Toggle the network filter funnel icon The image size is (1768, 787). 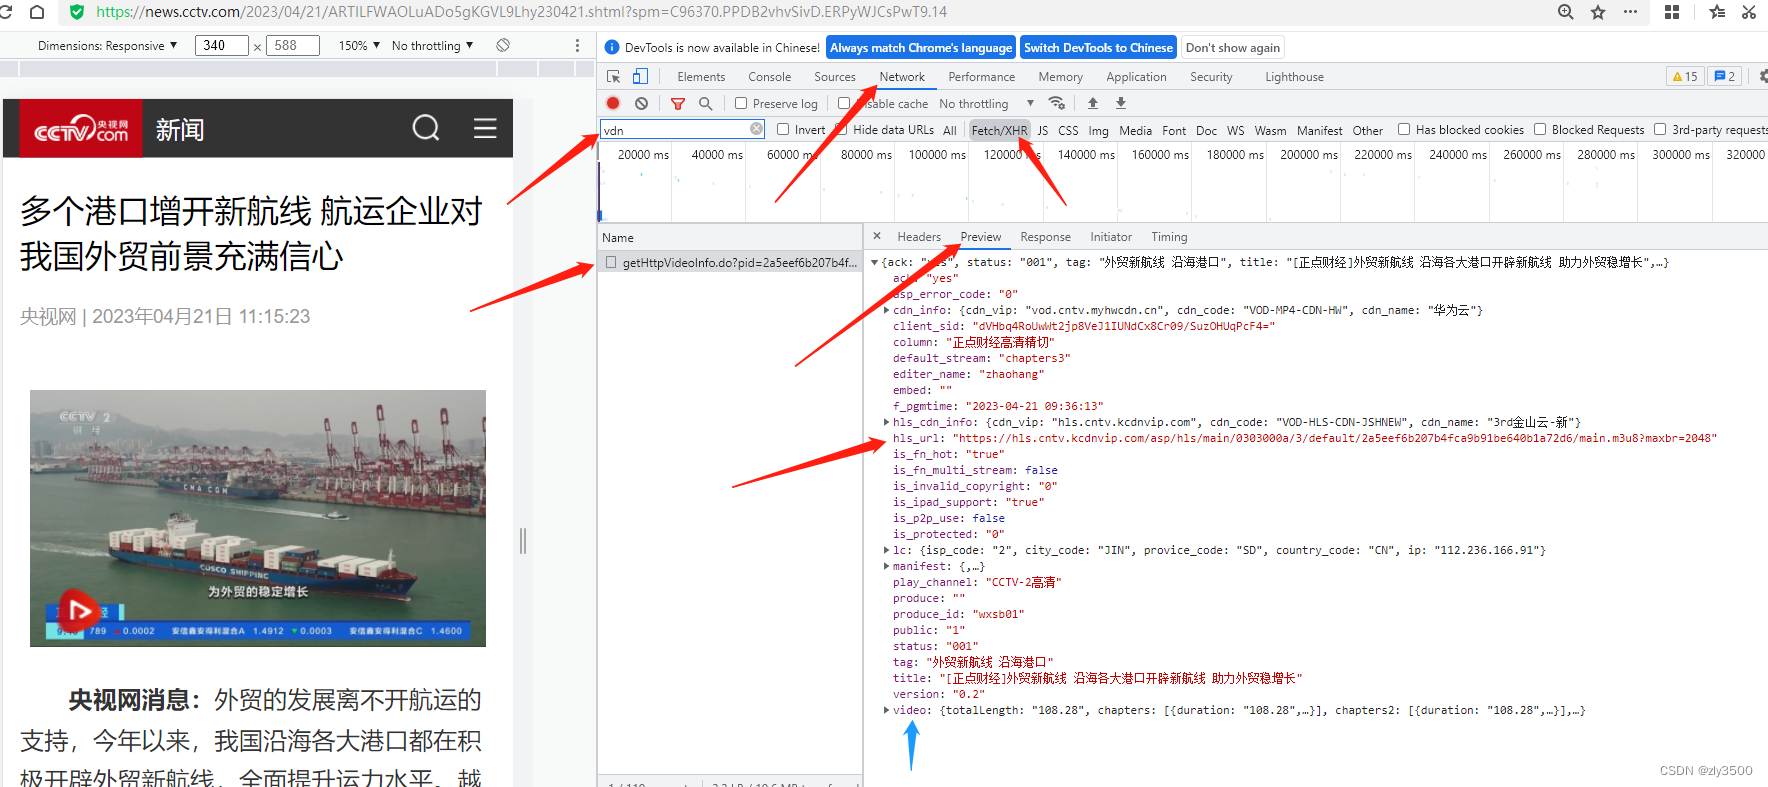(x=678, y=103)
